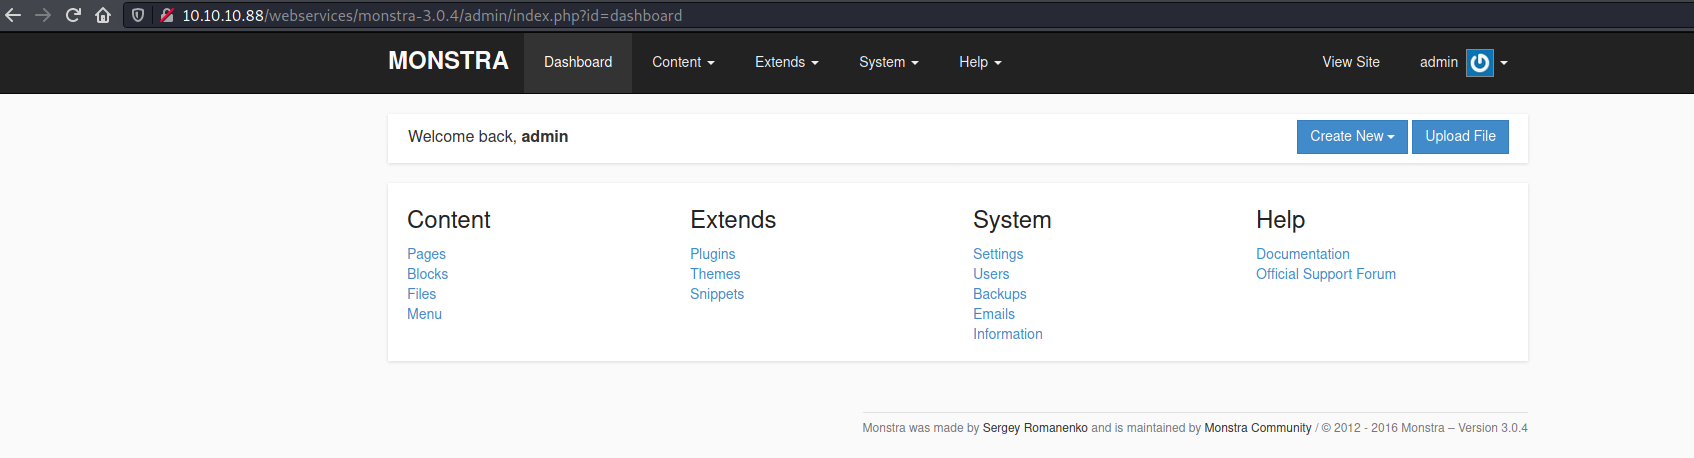This screenshot has height=458, width=1694.
Task: Open the Help menu in navbar
Action: click(x=979, y=62)
